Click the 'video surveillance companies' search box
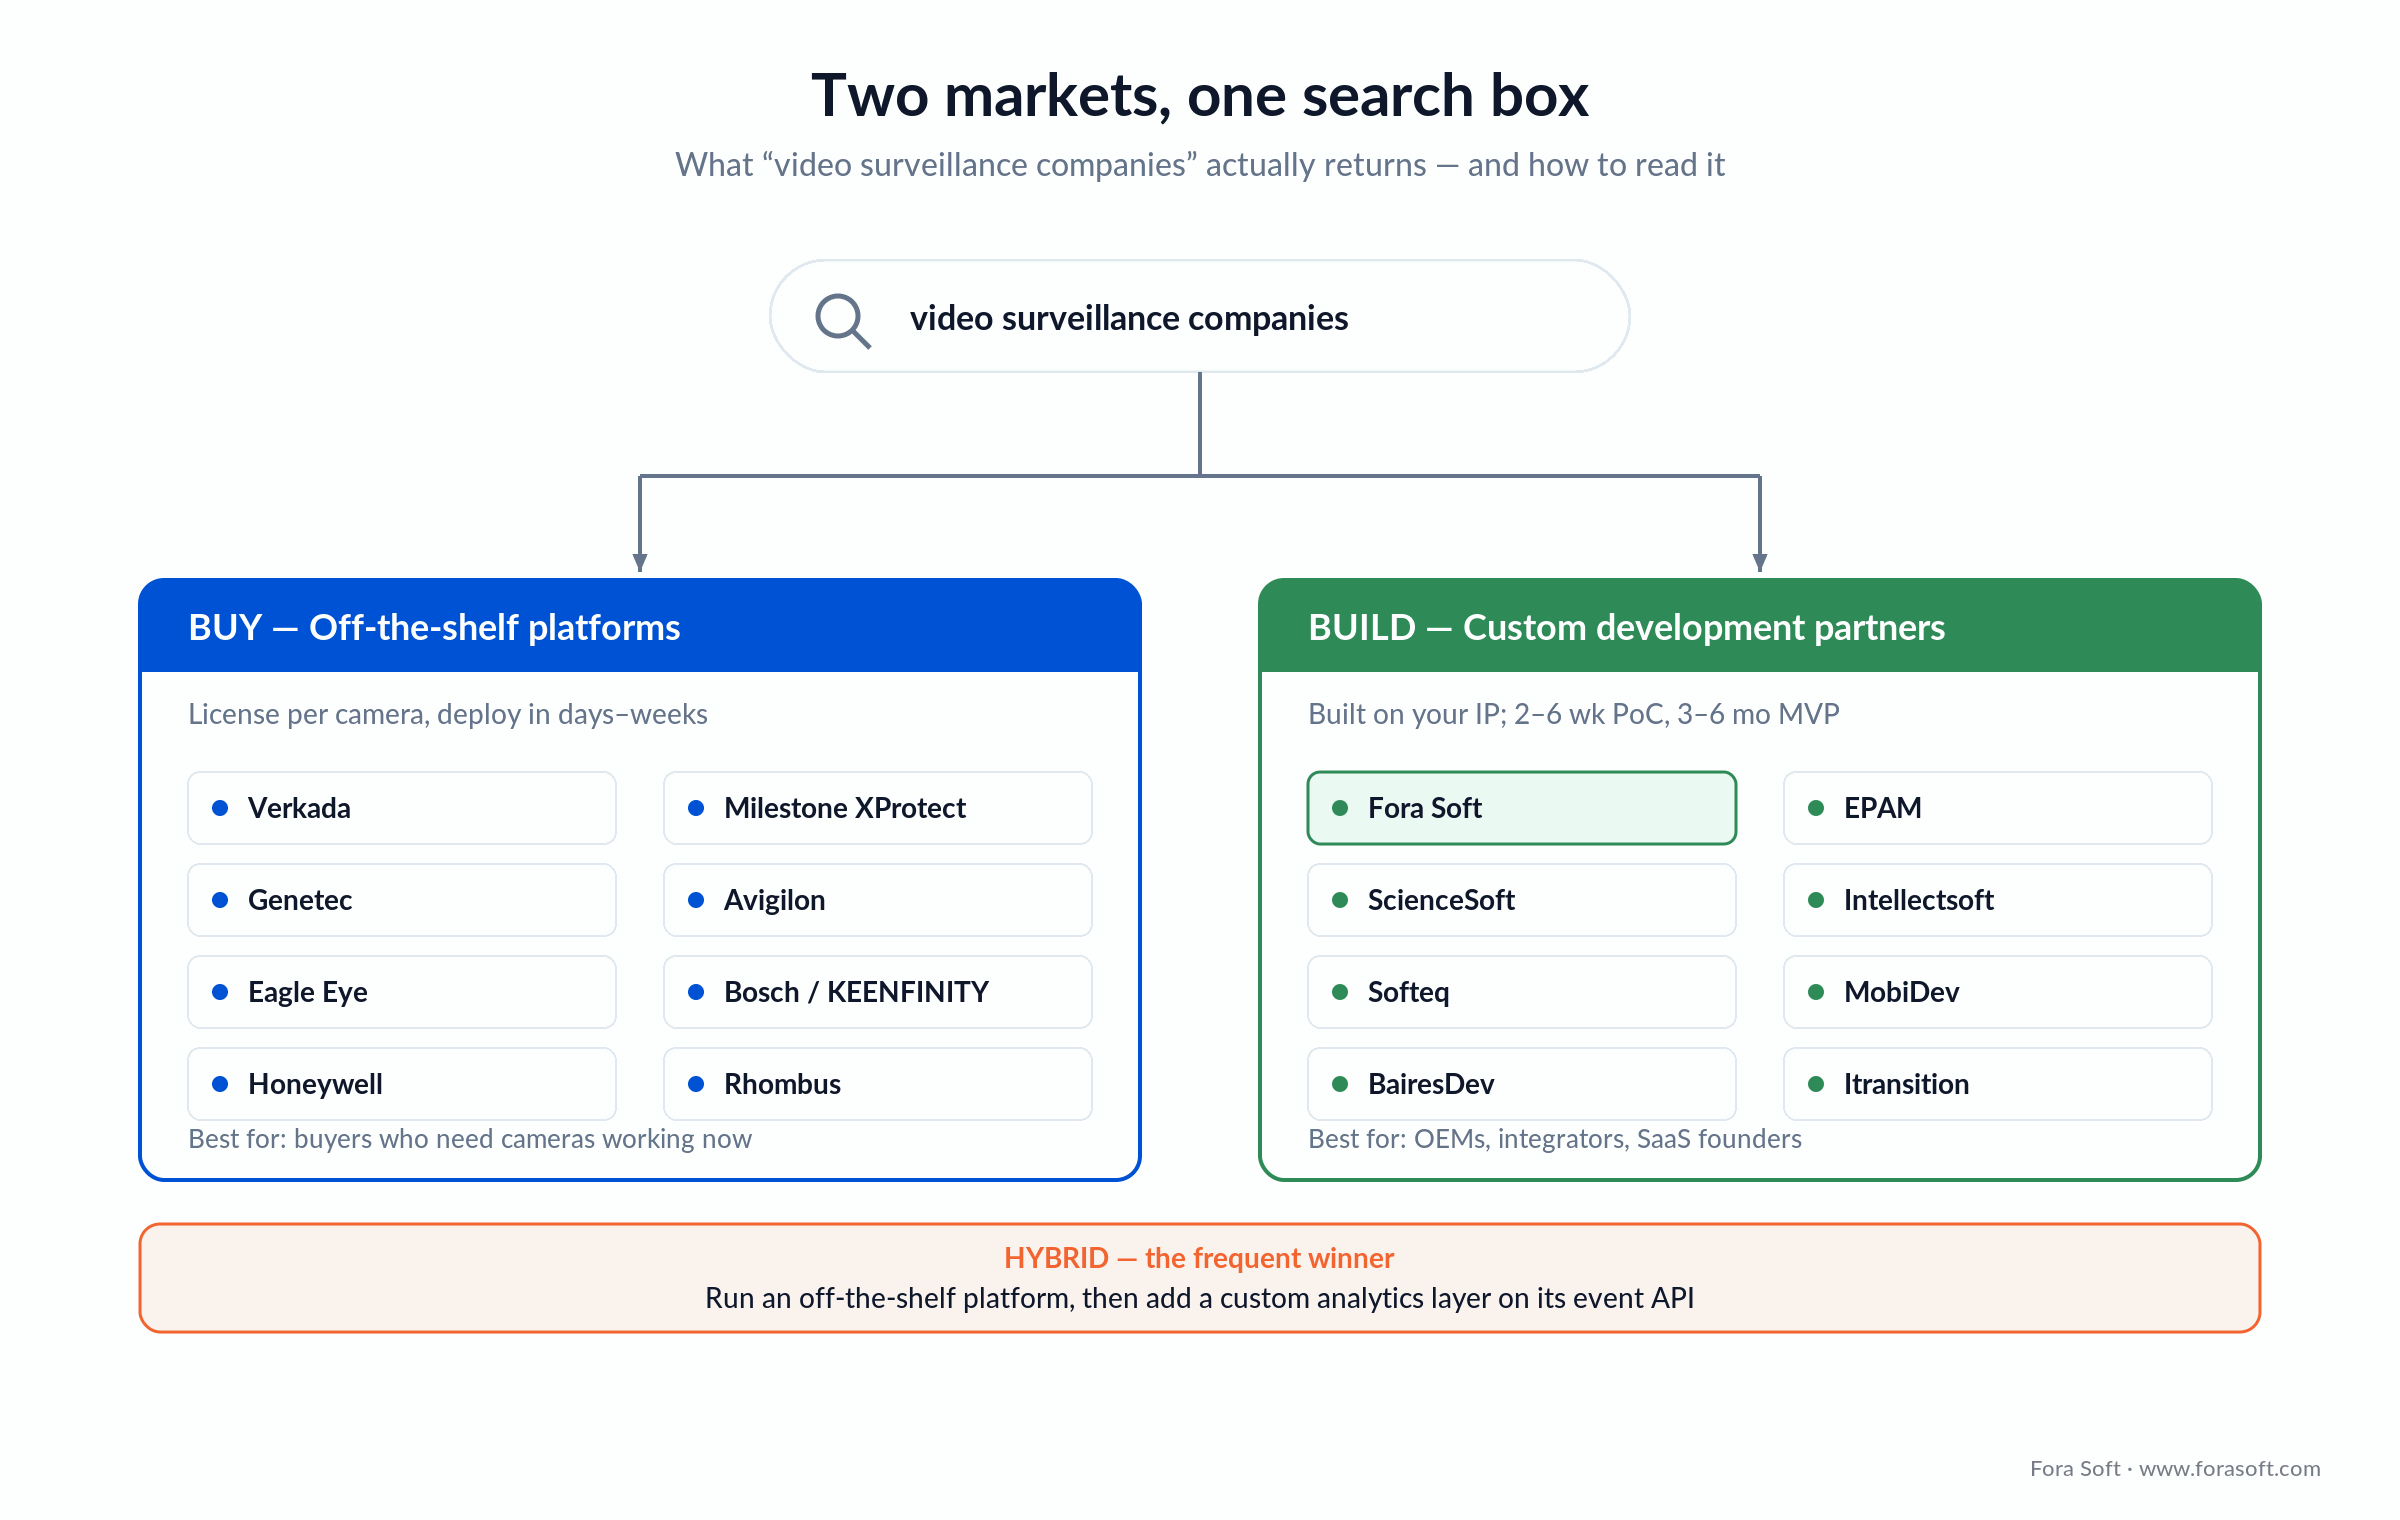2400x1520 pixels. point(1199,317)
